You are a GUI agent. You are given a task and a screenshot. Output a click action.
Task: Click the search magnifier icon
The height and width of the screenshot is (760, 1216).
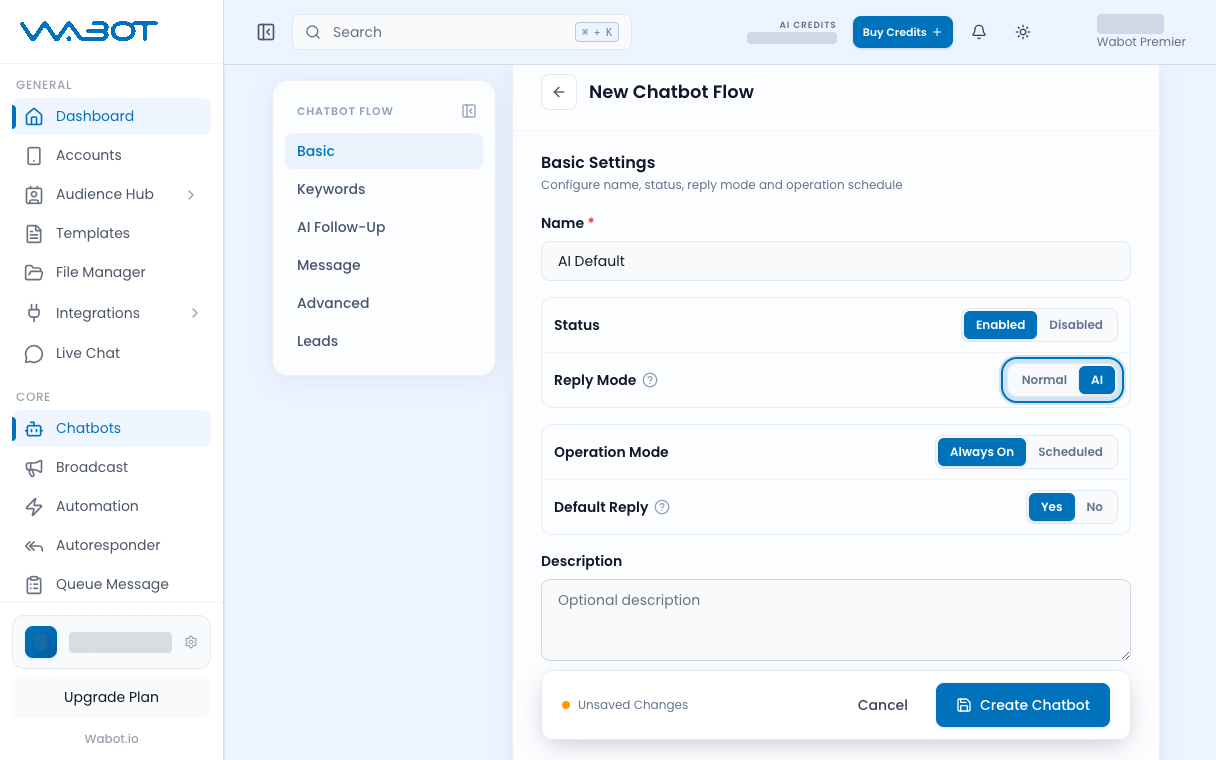pyautogui.click(x=313, y=32)
